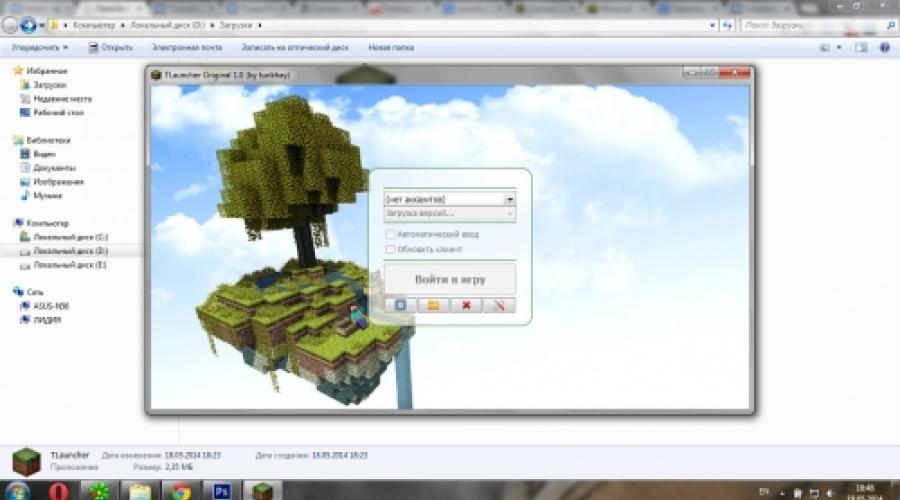The width and height of the screenshot is (900, 500).
Task: Switch to the Minecraft block taskbar icon
Action: pyautogui.click(x=262, y=491)
